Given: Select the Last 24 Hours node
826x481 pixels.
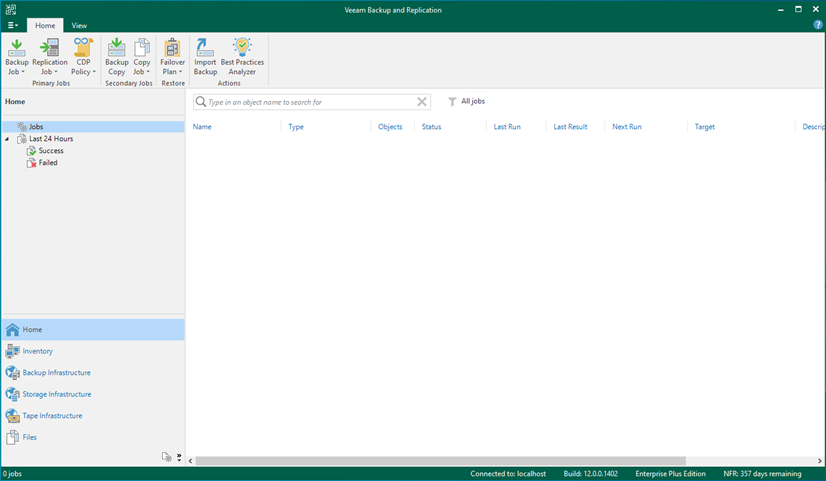Looking at the screenshot, I should 51,139.
